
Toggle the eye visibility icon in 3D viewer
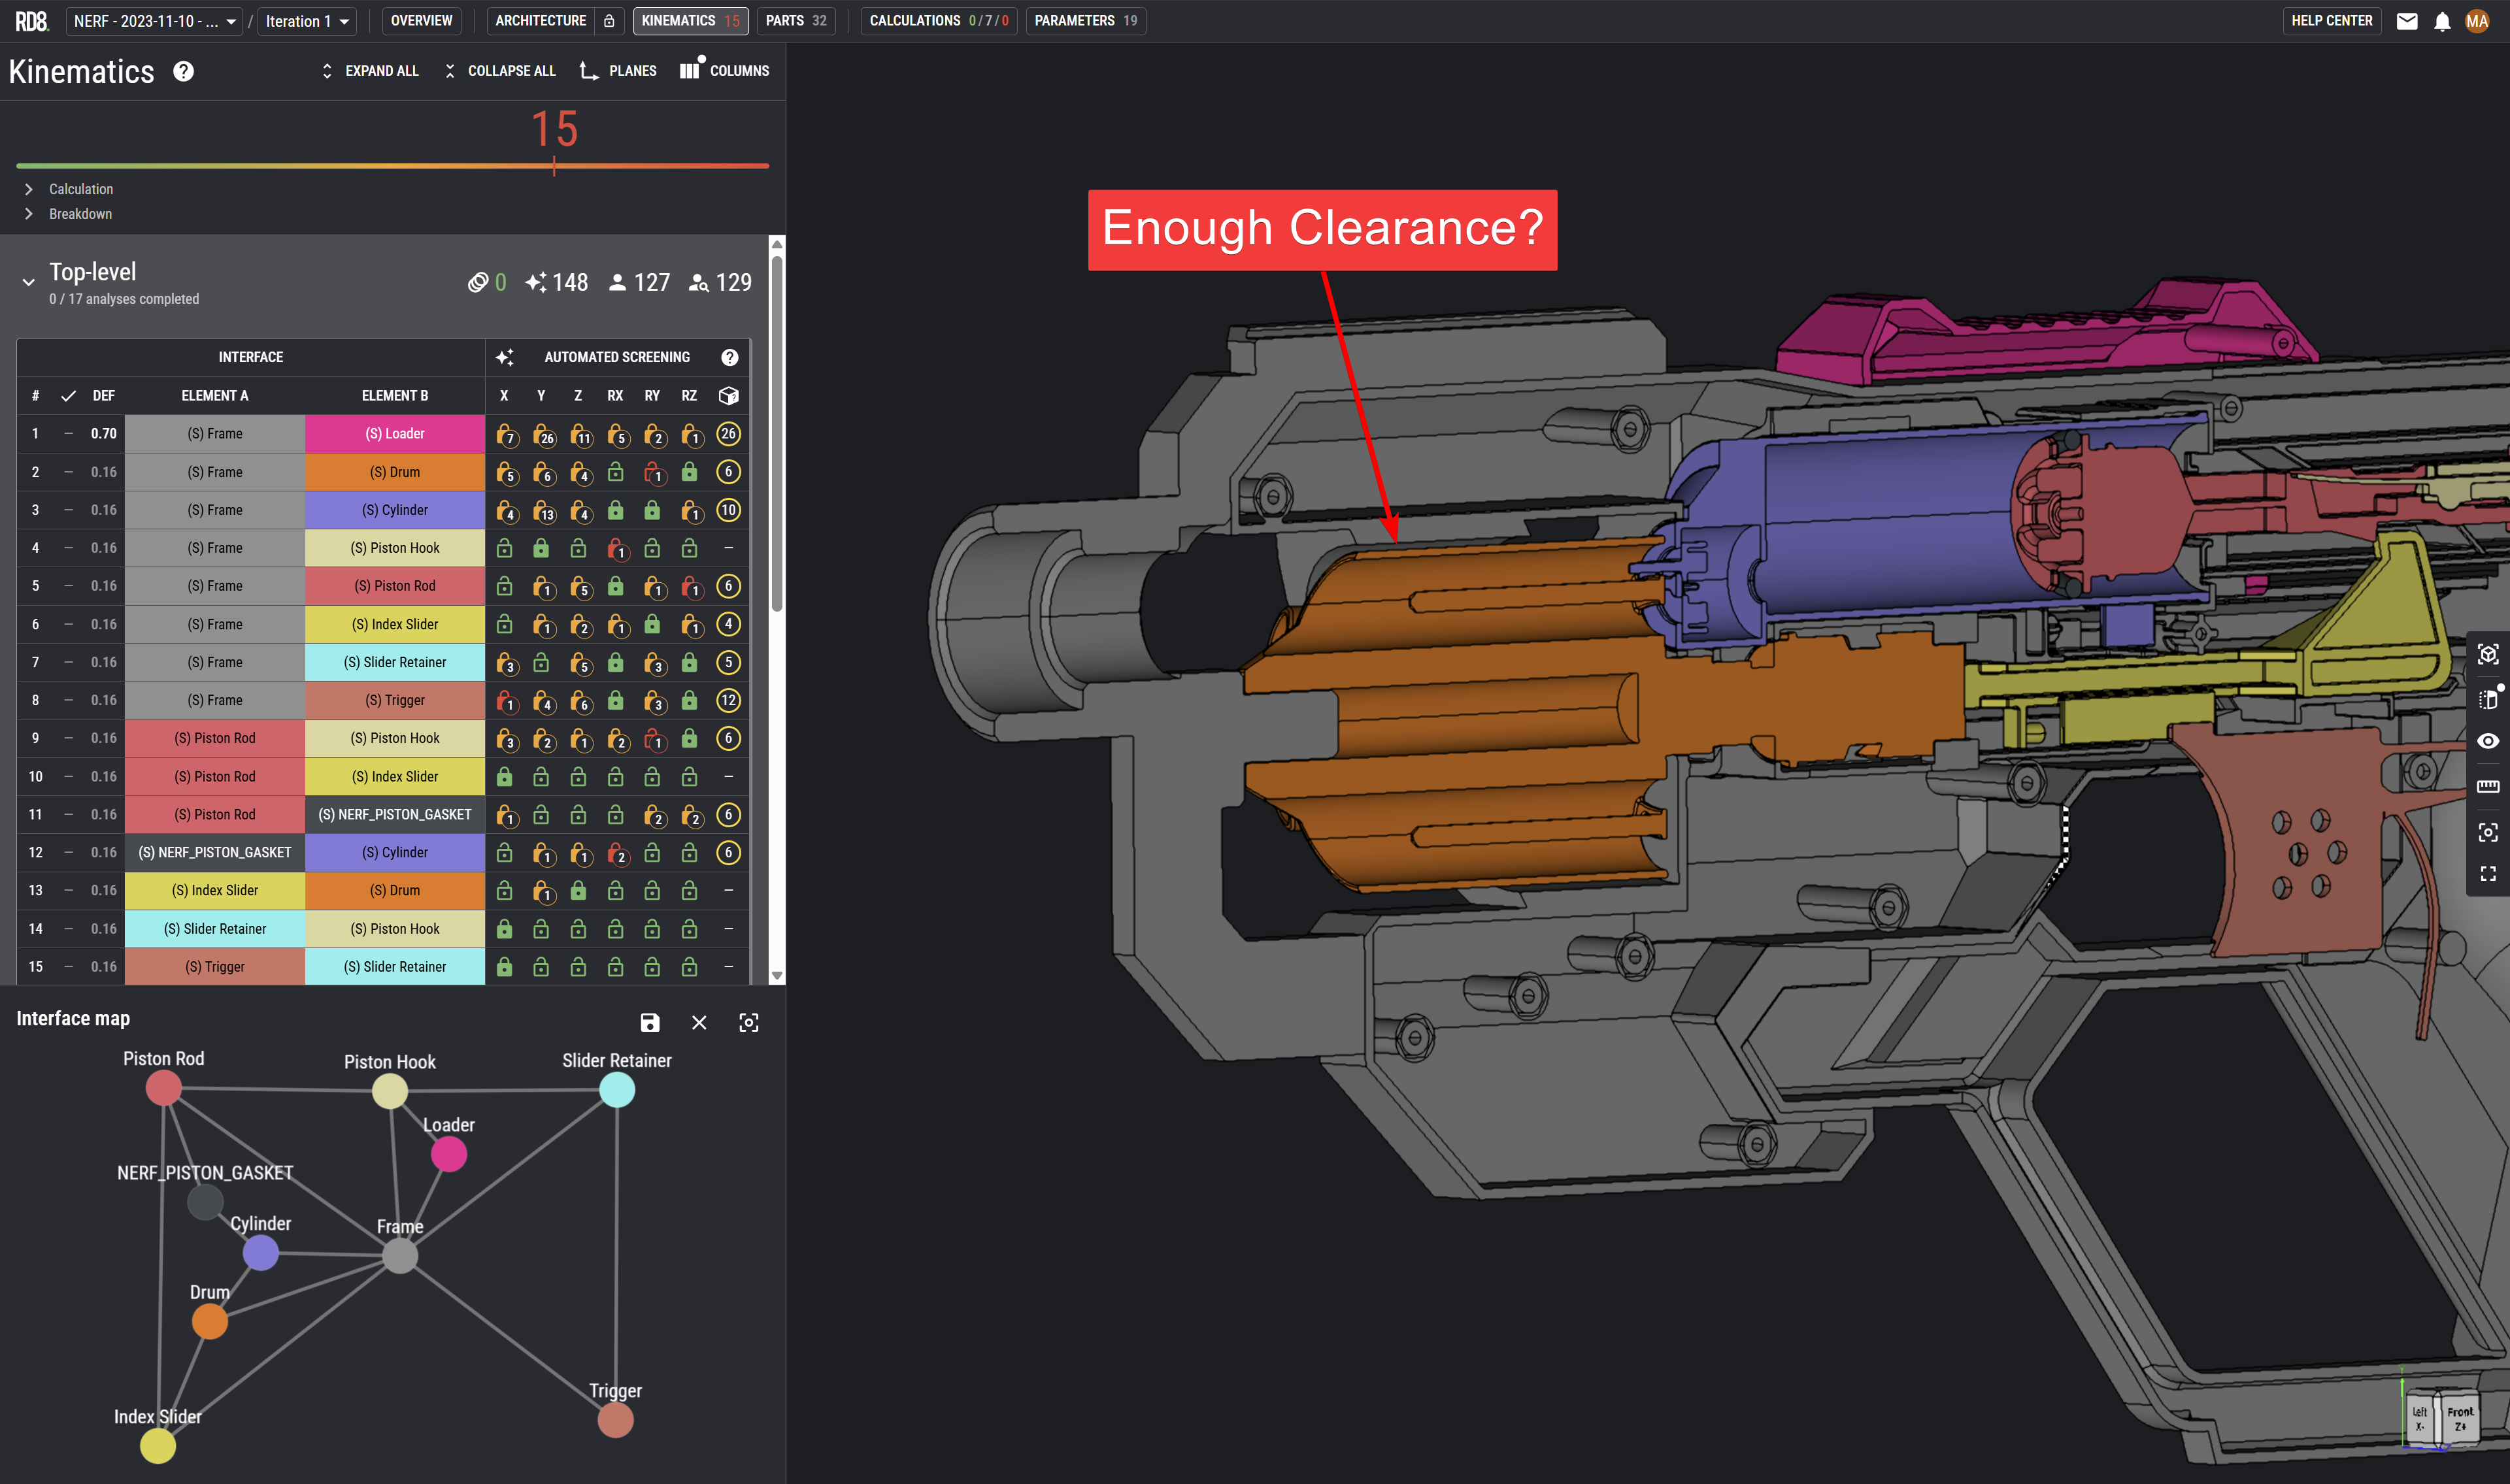pyautogui.click(x=2487, y=741)
